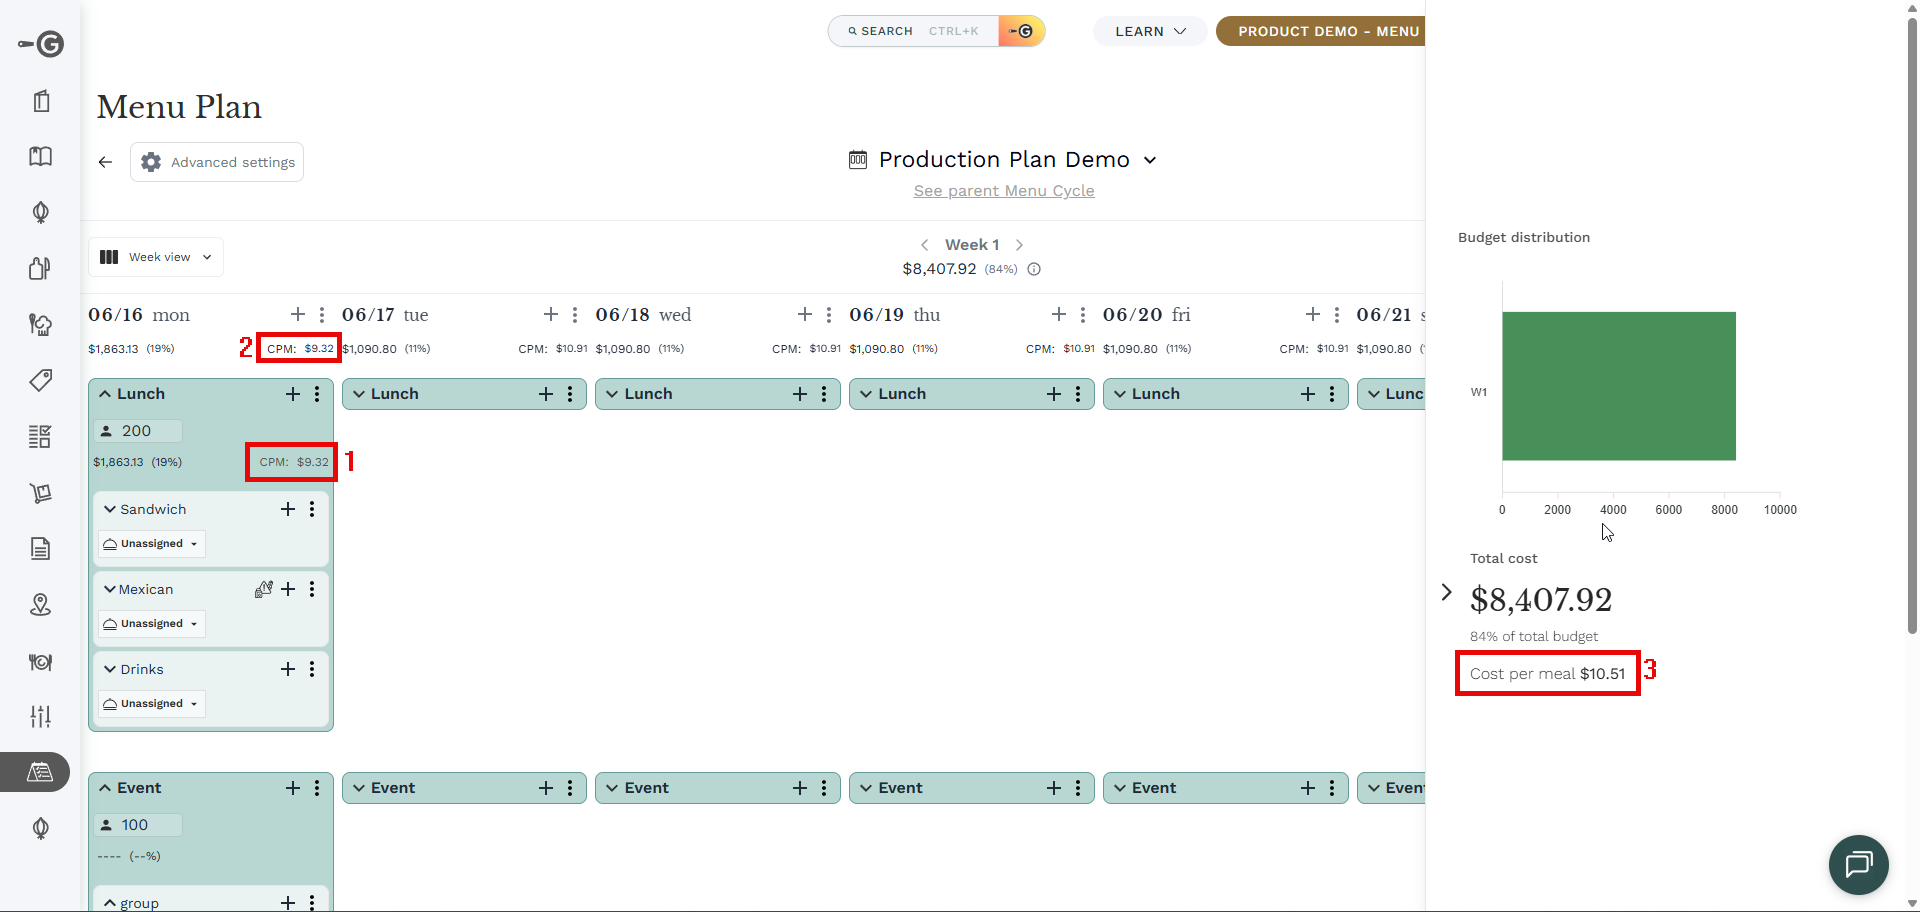Open the three-dot menu on Monday's Event header
The width and height of the screenshot is (1920, 912).
(317, 788)
